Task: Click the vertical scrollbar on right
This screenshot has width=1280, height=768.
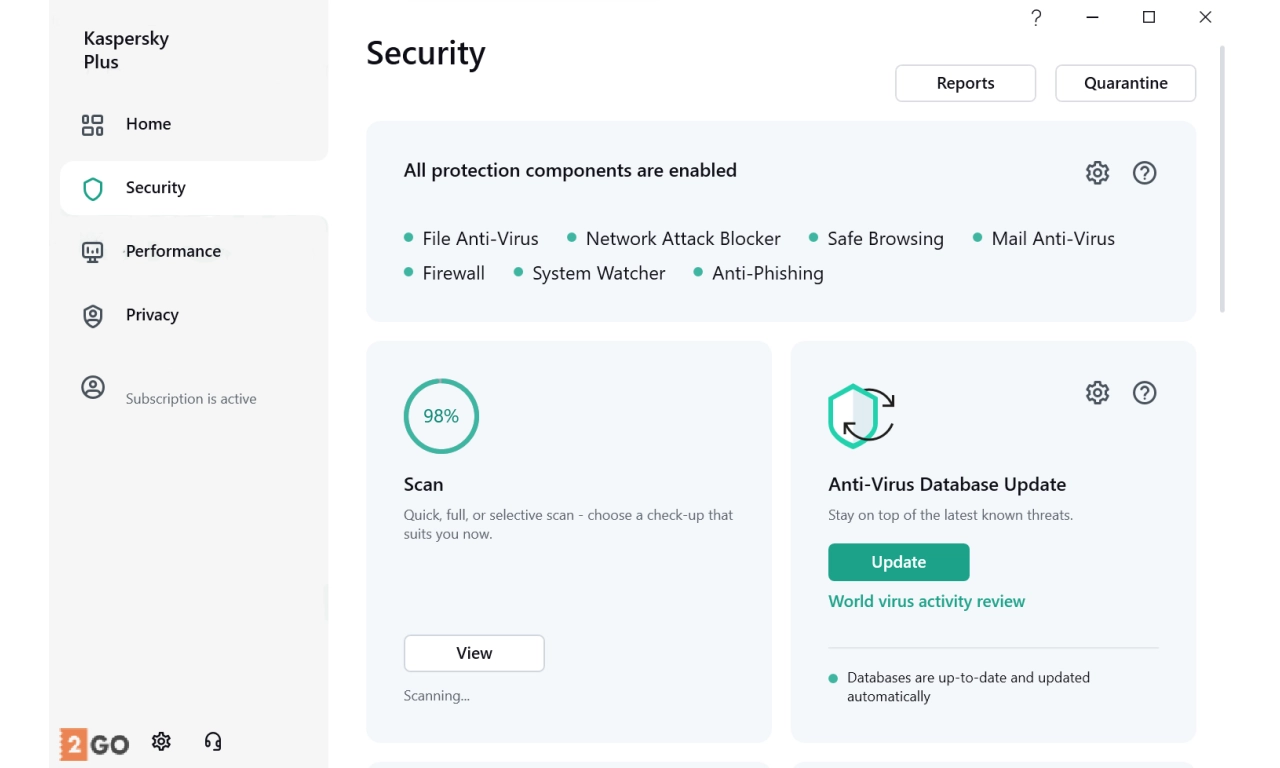Action: click(x=1222, y=180)
